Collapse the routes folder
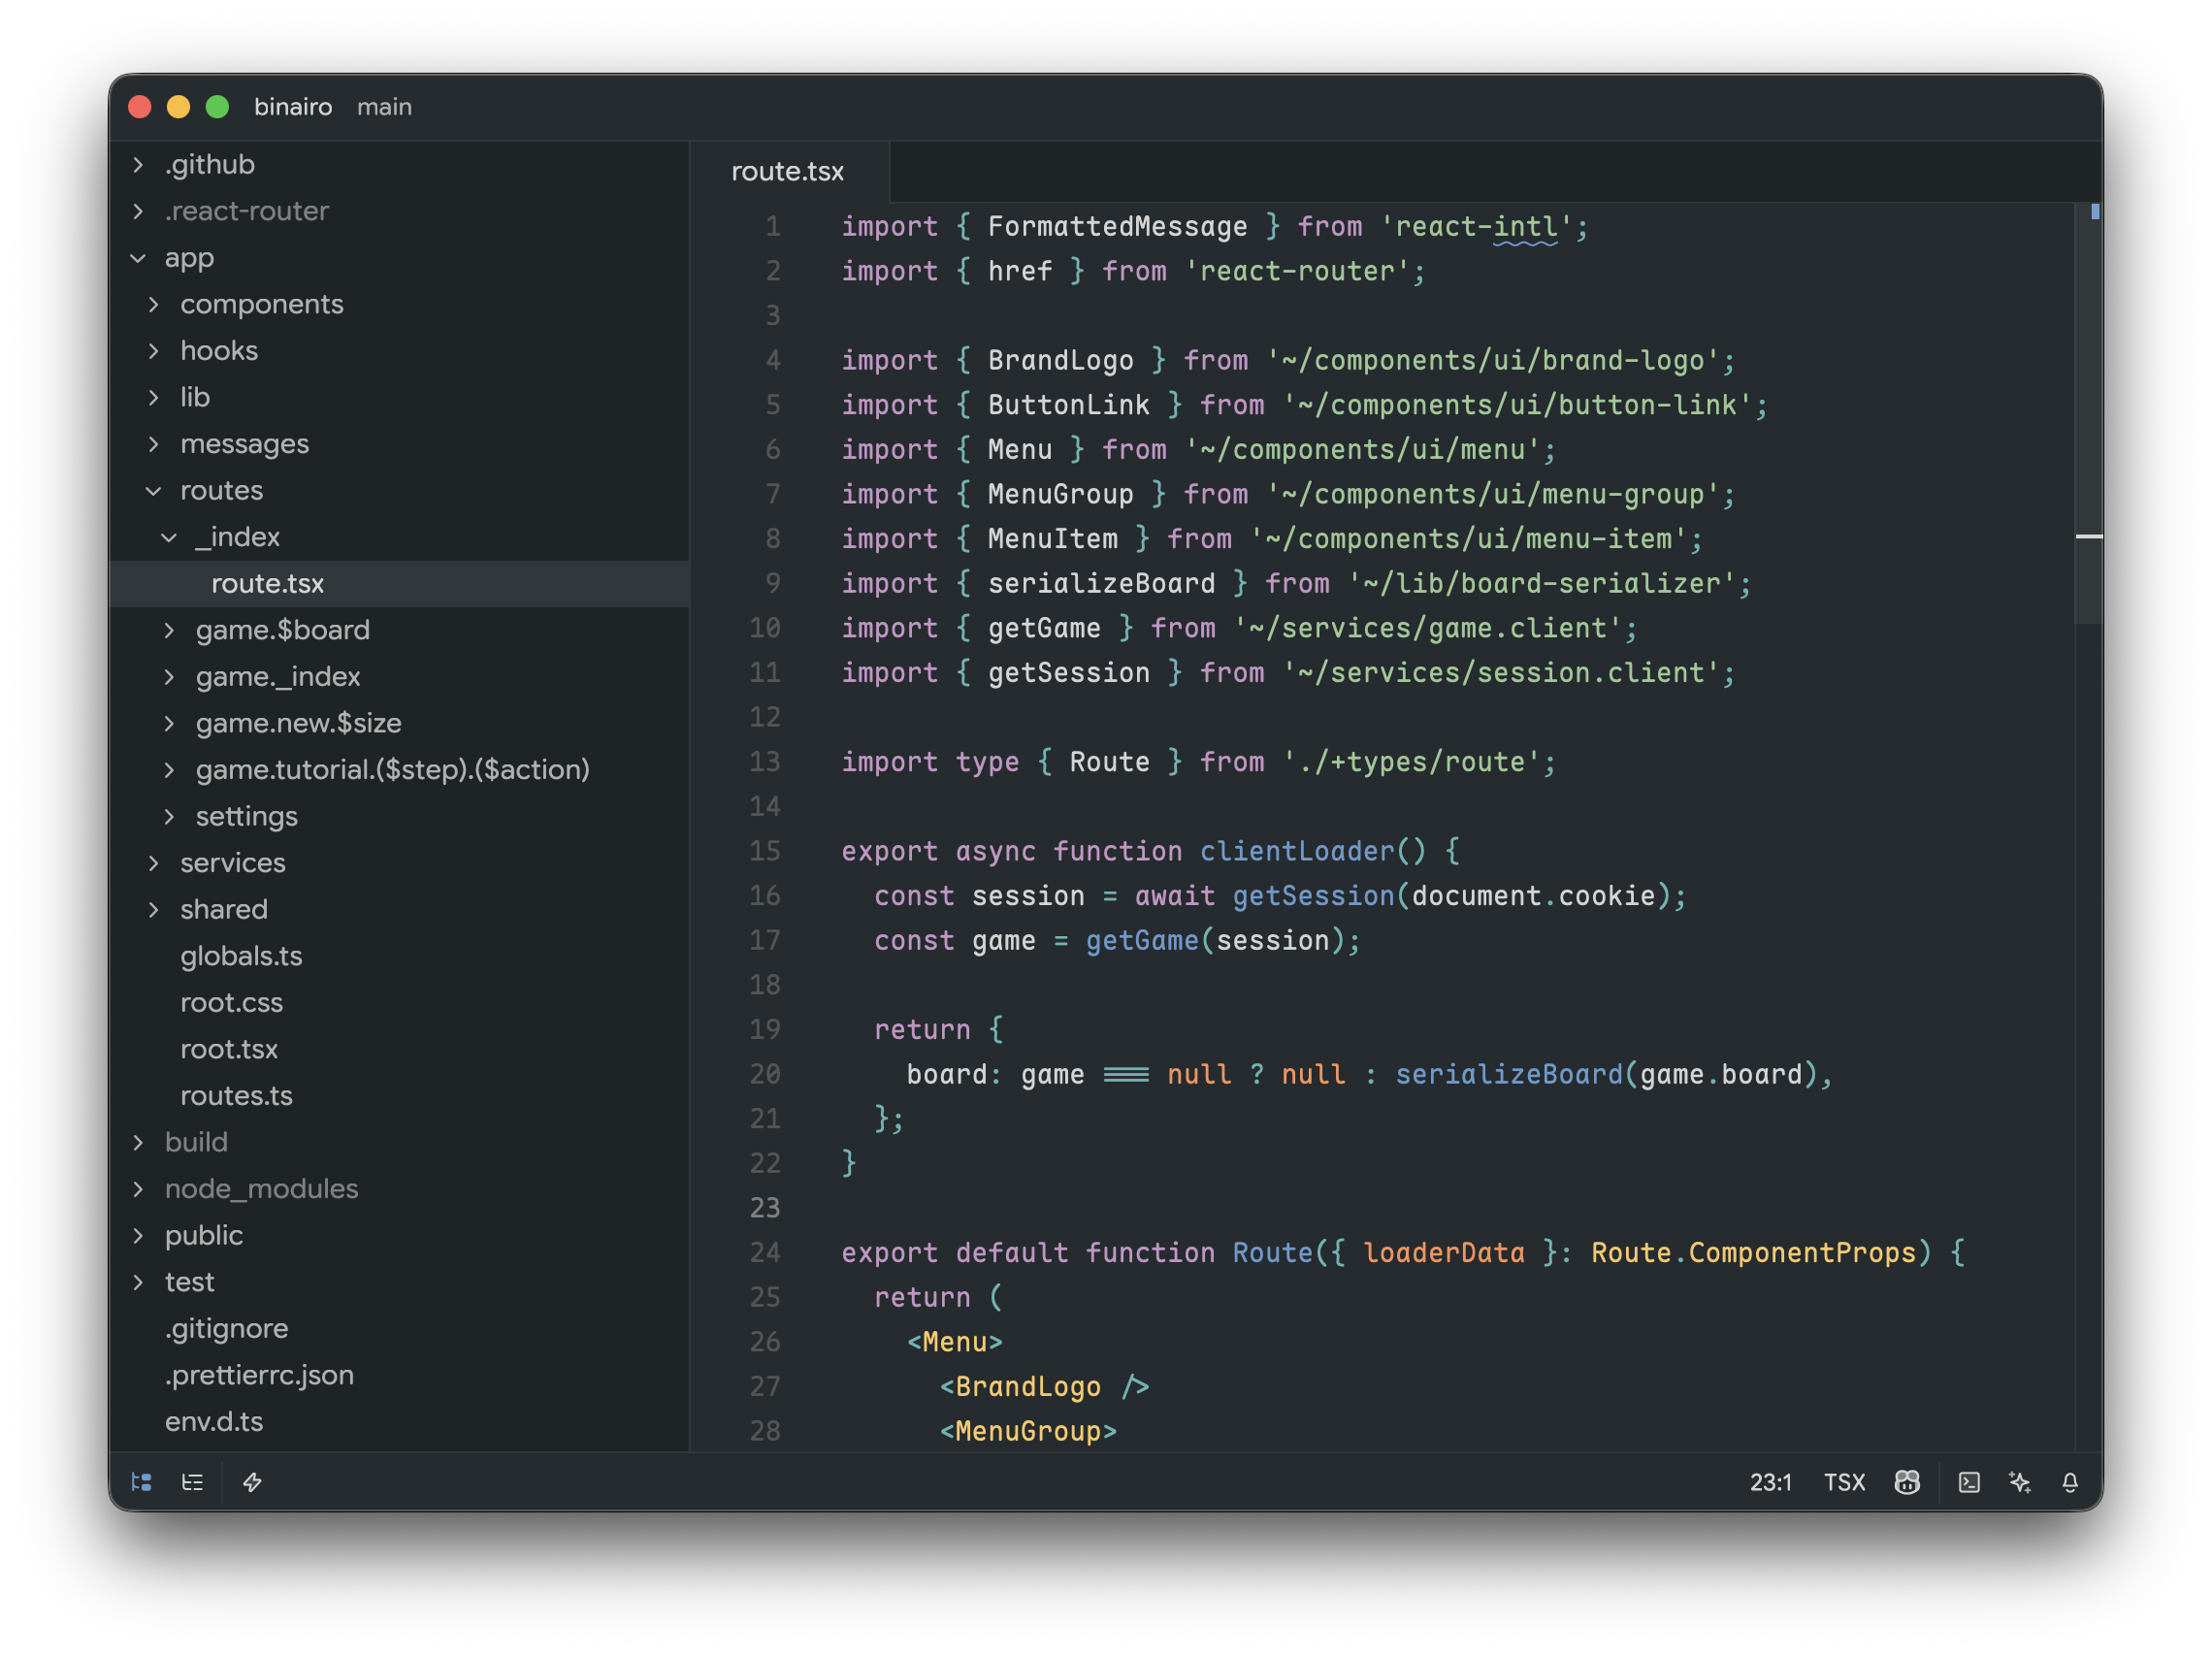Screen dimensions: 2212x1655 click(x=400, y=490)
